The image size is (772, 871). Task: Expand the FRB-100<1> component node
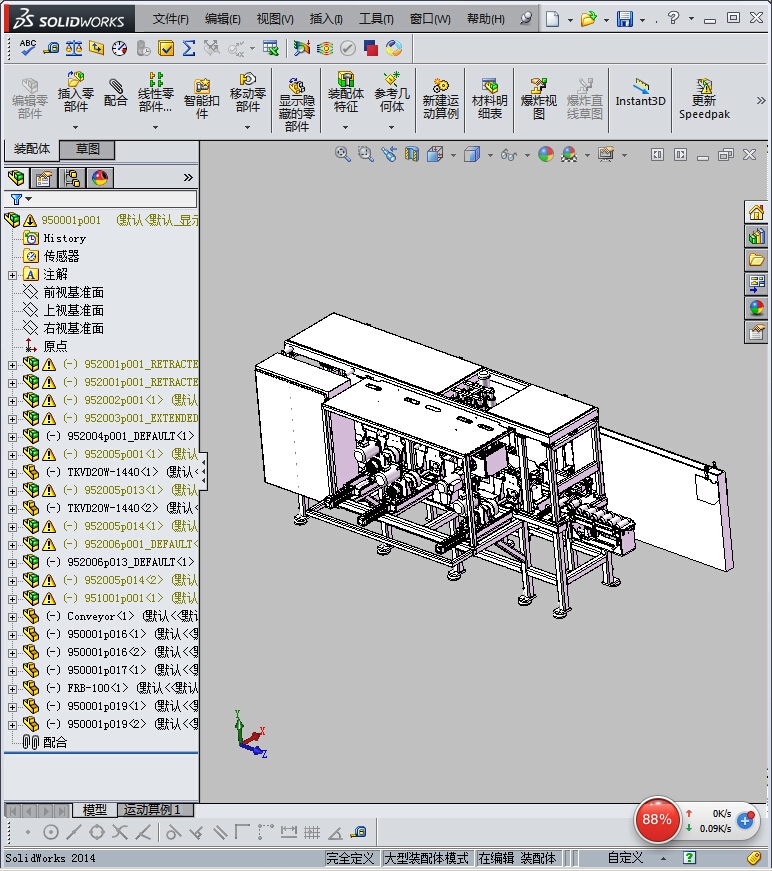(x=12, y=689)
